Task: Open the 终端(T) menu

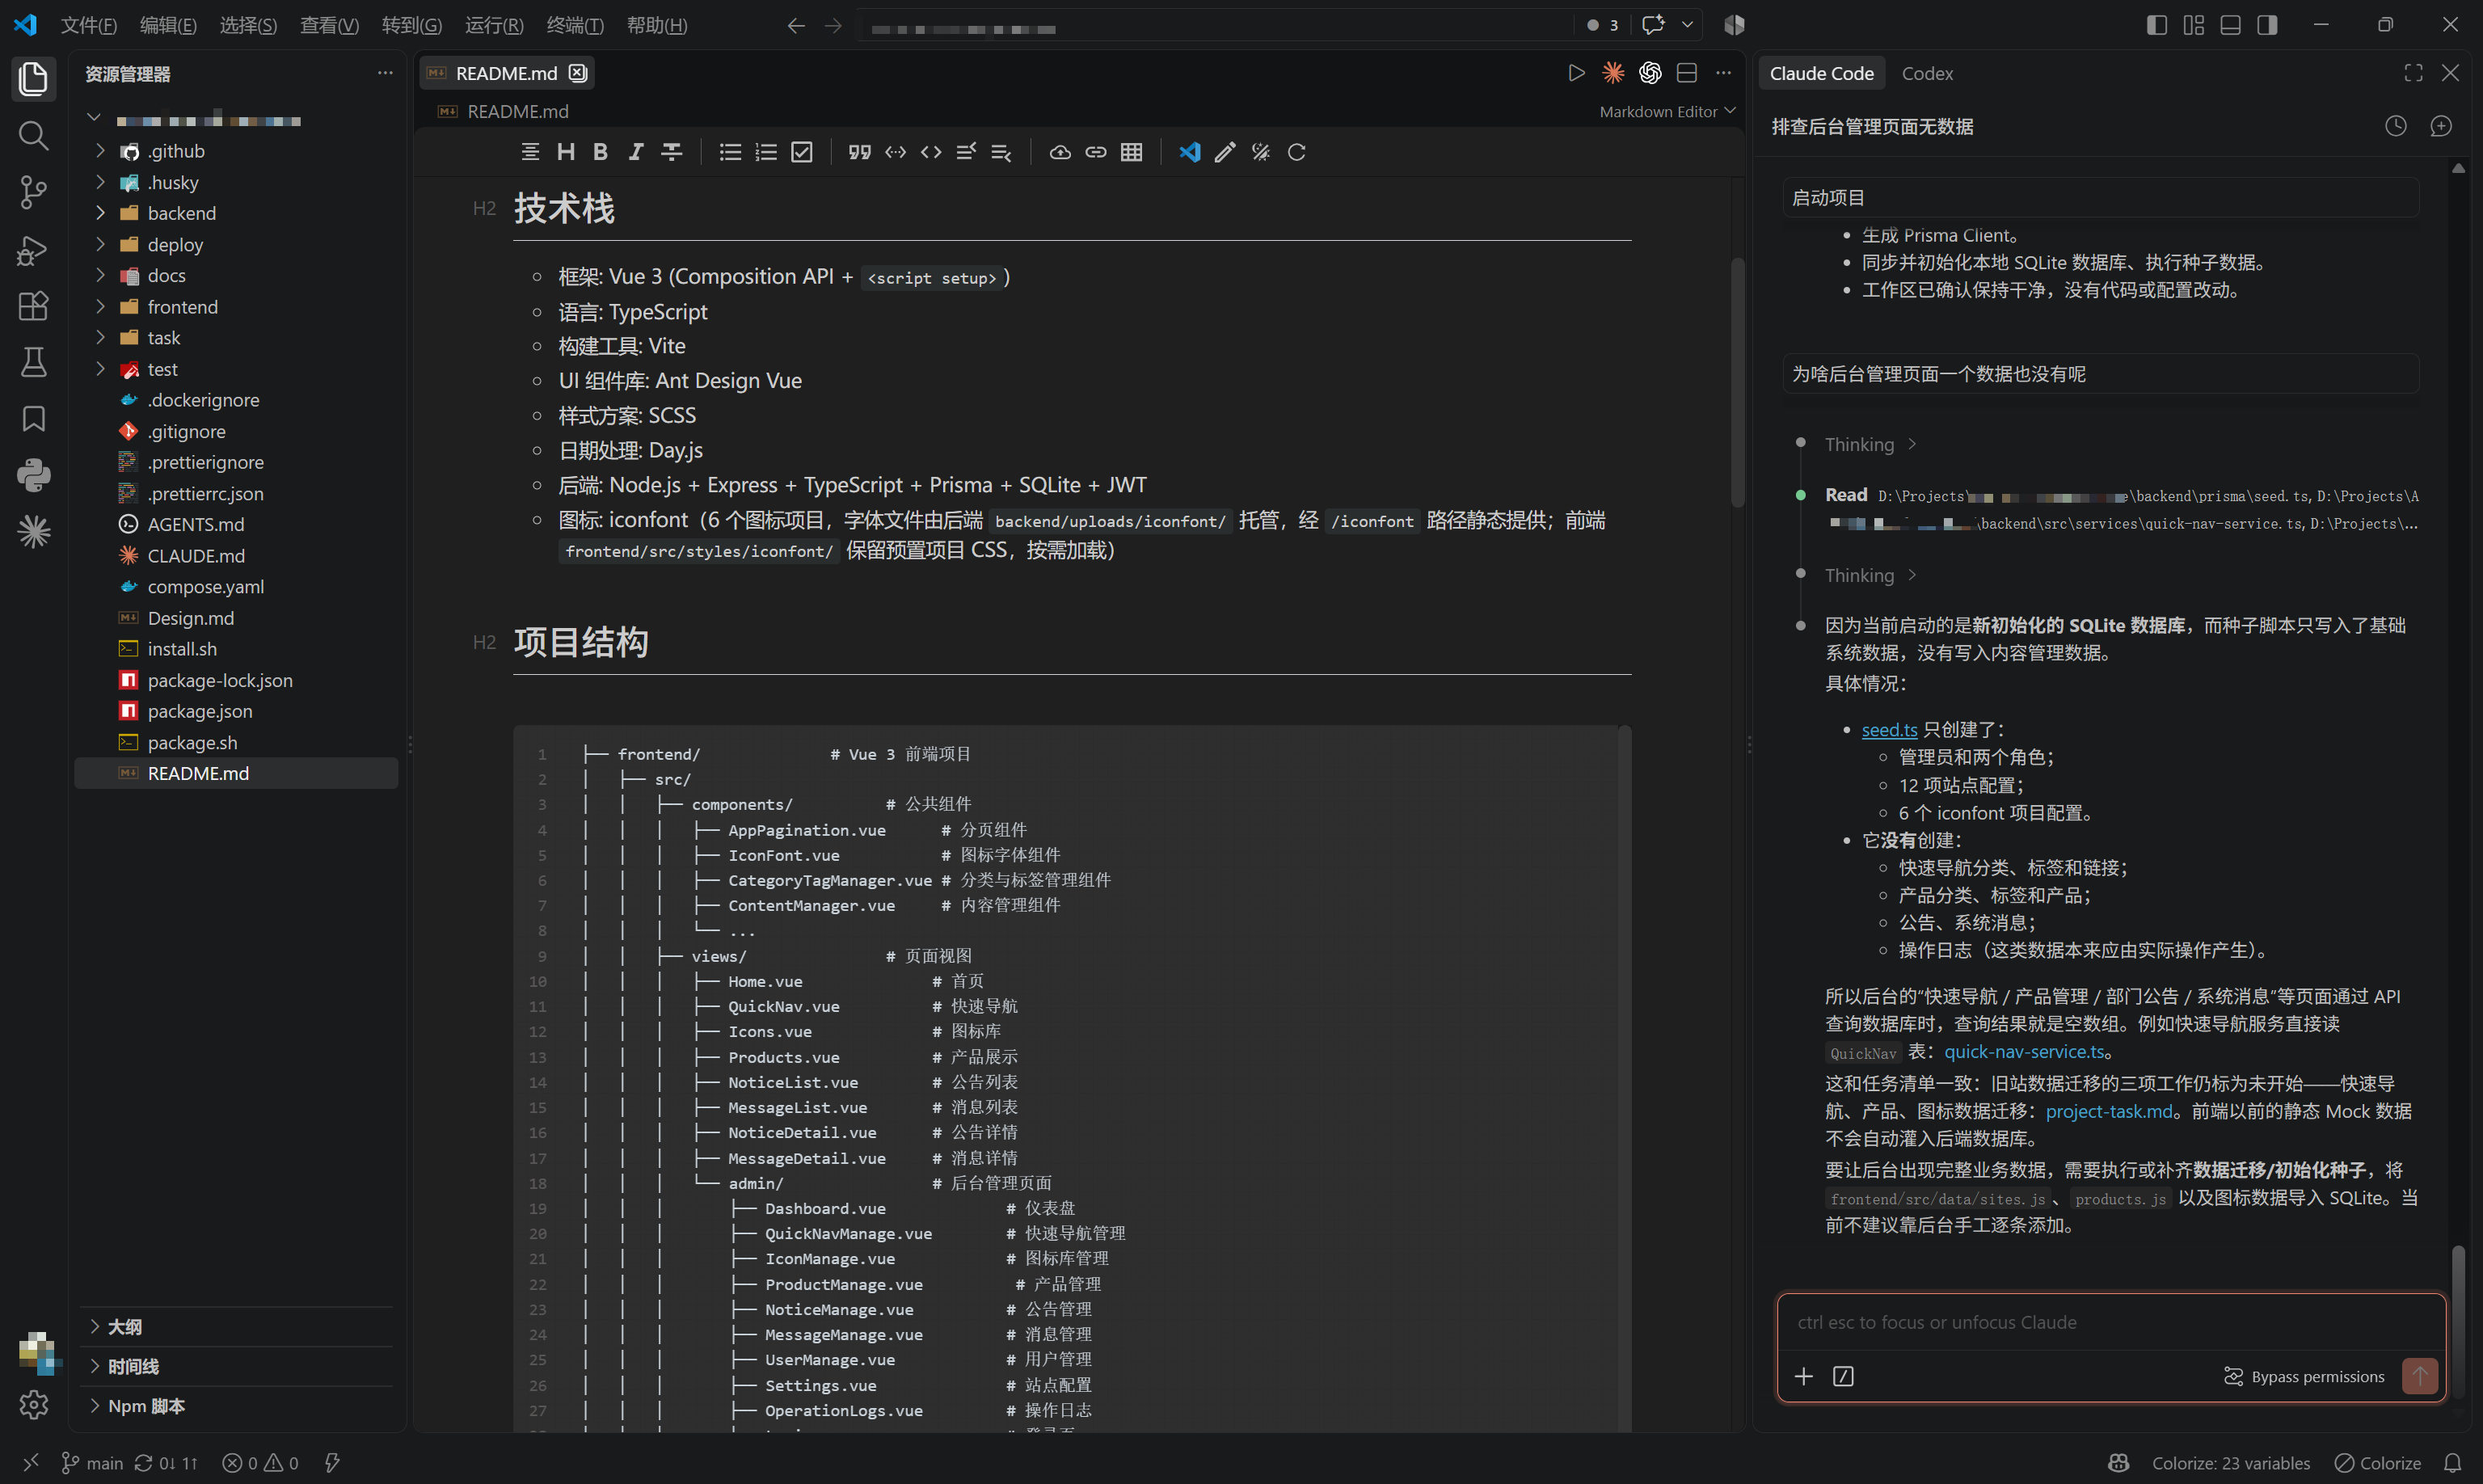Action: (575, 25)
